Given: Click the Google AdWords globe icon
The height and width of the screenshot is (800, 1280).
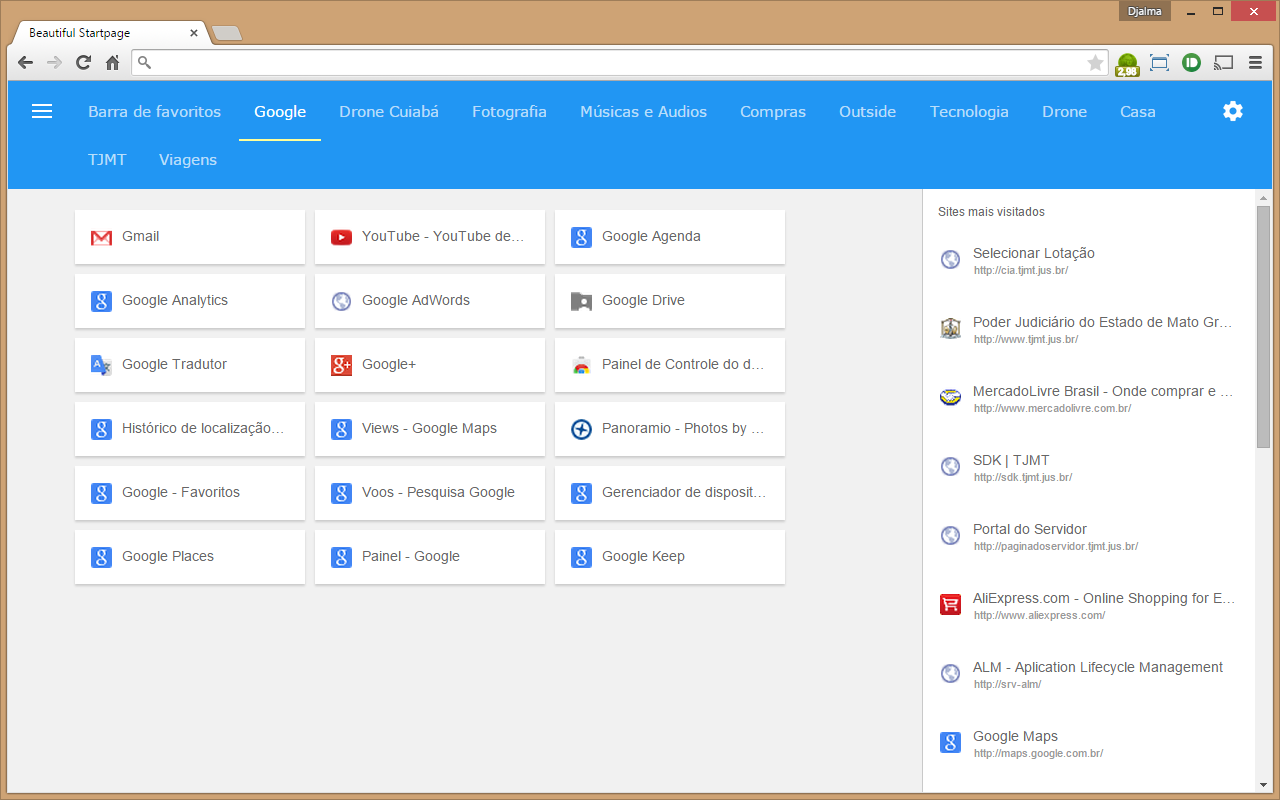Looking at the screenshot, I should 341,301.
